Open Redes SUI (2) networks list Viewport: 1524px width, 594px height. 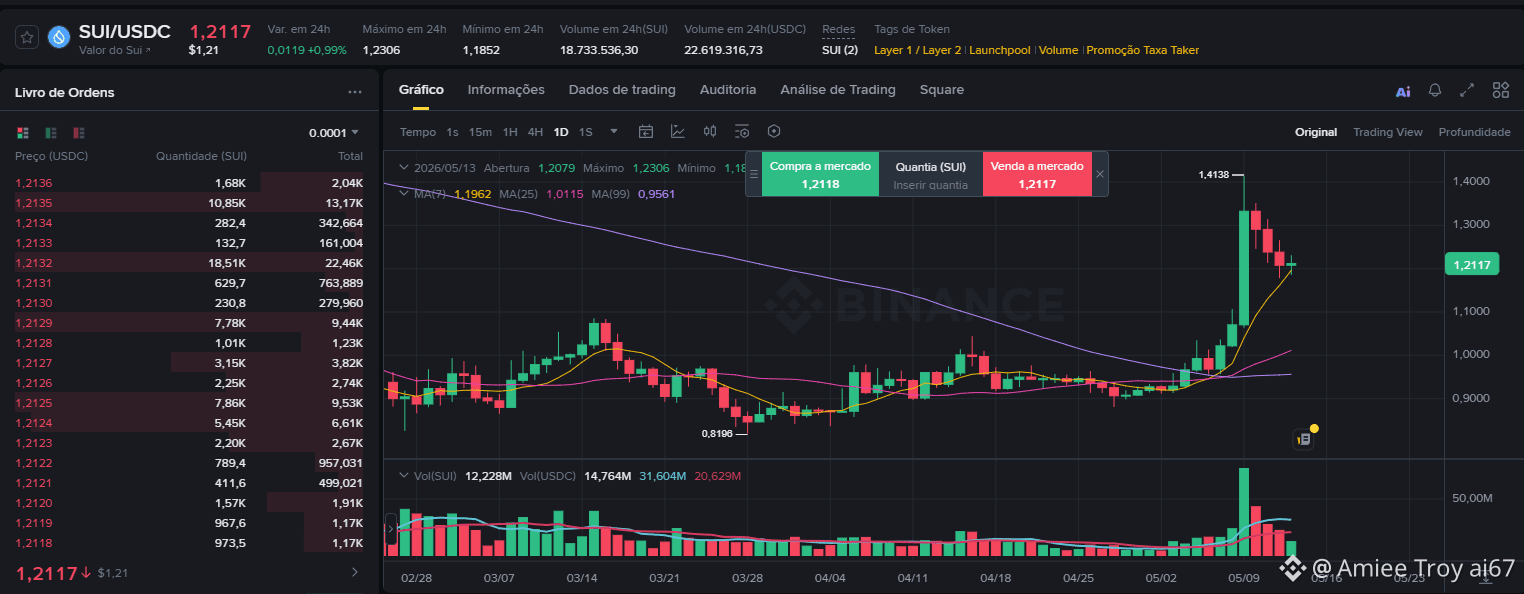(x=839, y=50)
